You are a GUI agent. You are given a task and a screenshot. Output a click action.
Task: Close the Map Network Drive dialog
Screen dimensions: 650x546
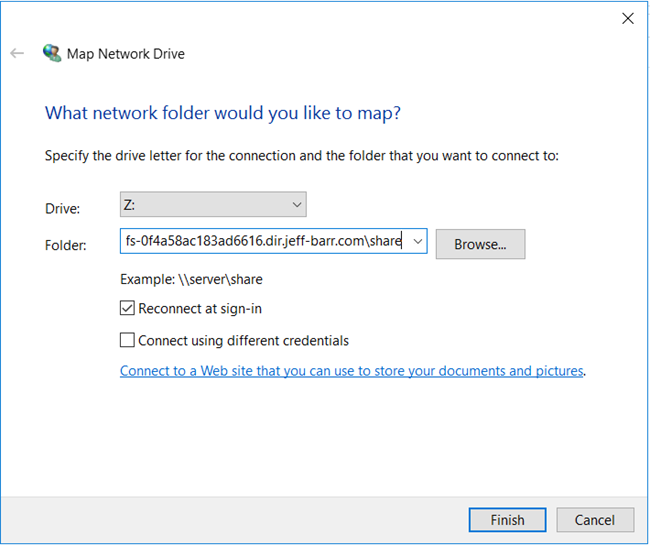pyautogui.click(x=628, y=18)
